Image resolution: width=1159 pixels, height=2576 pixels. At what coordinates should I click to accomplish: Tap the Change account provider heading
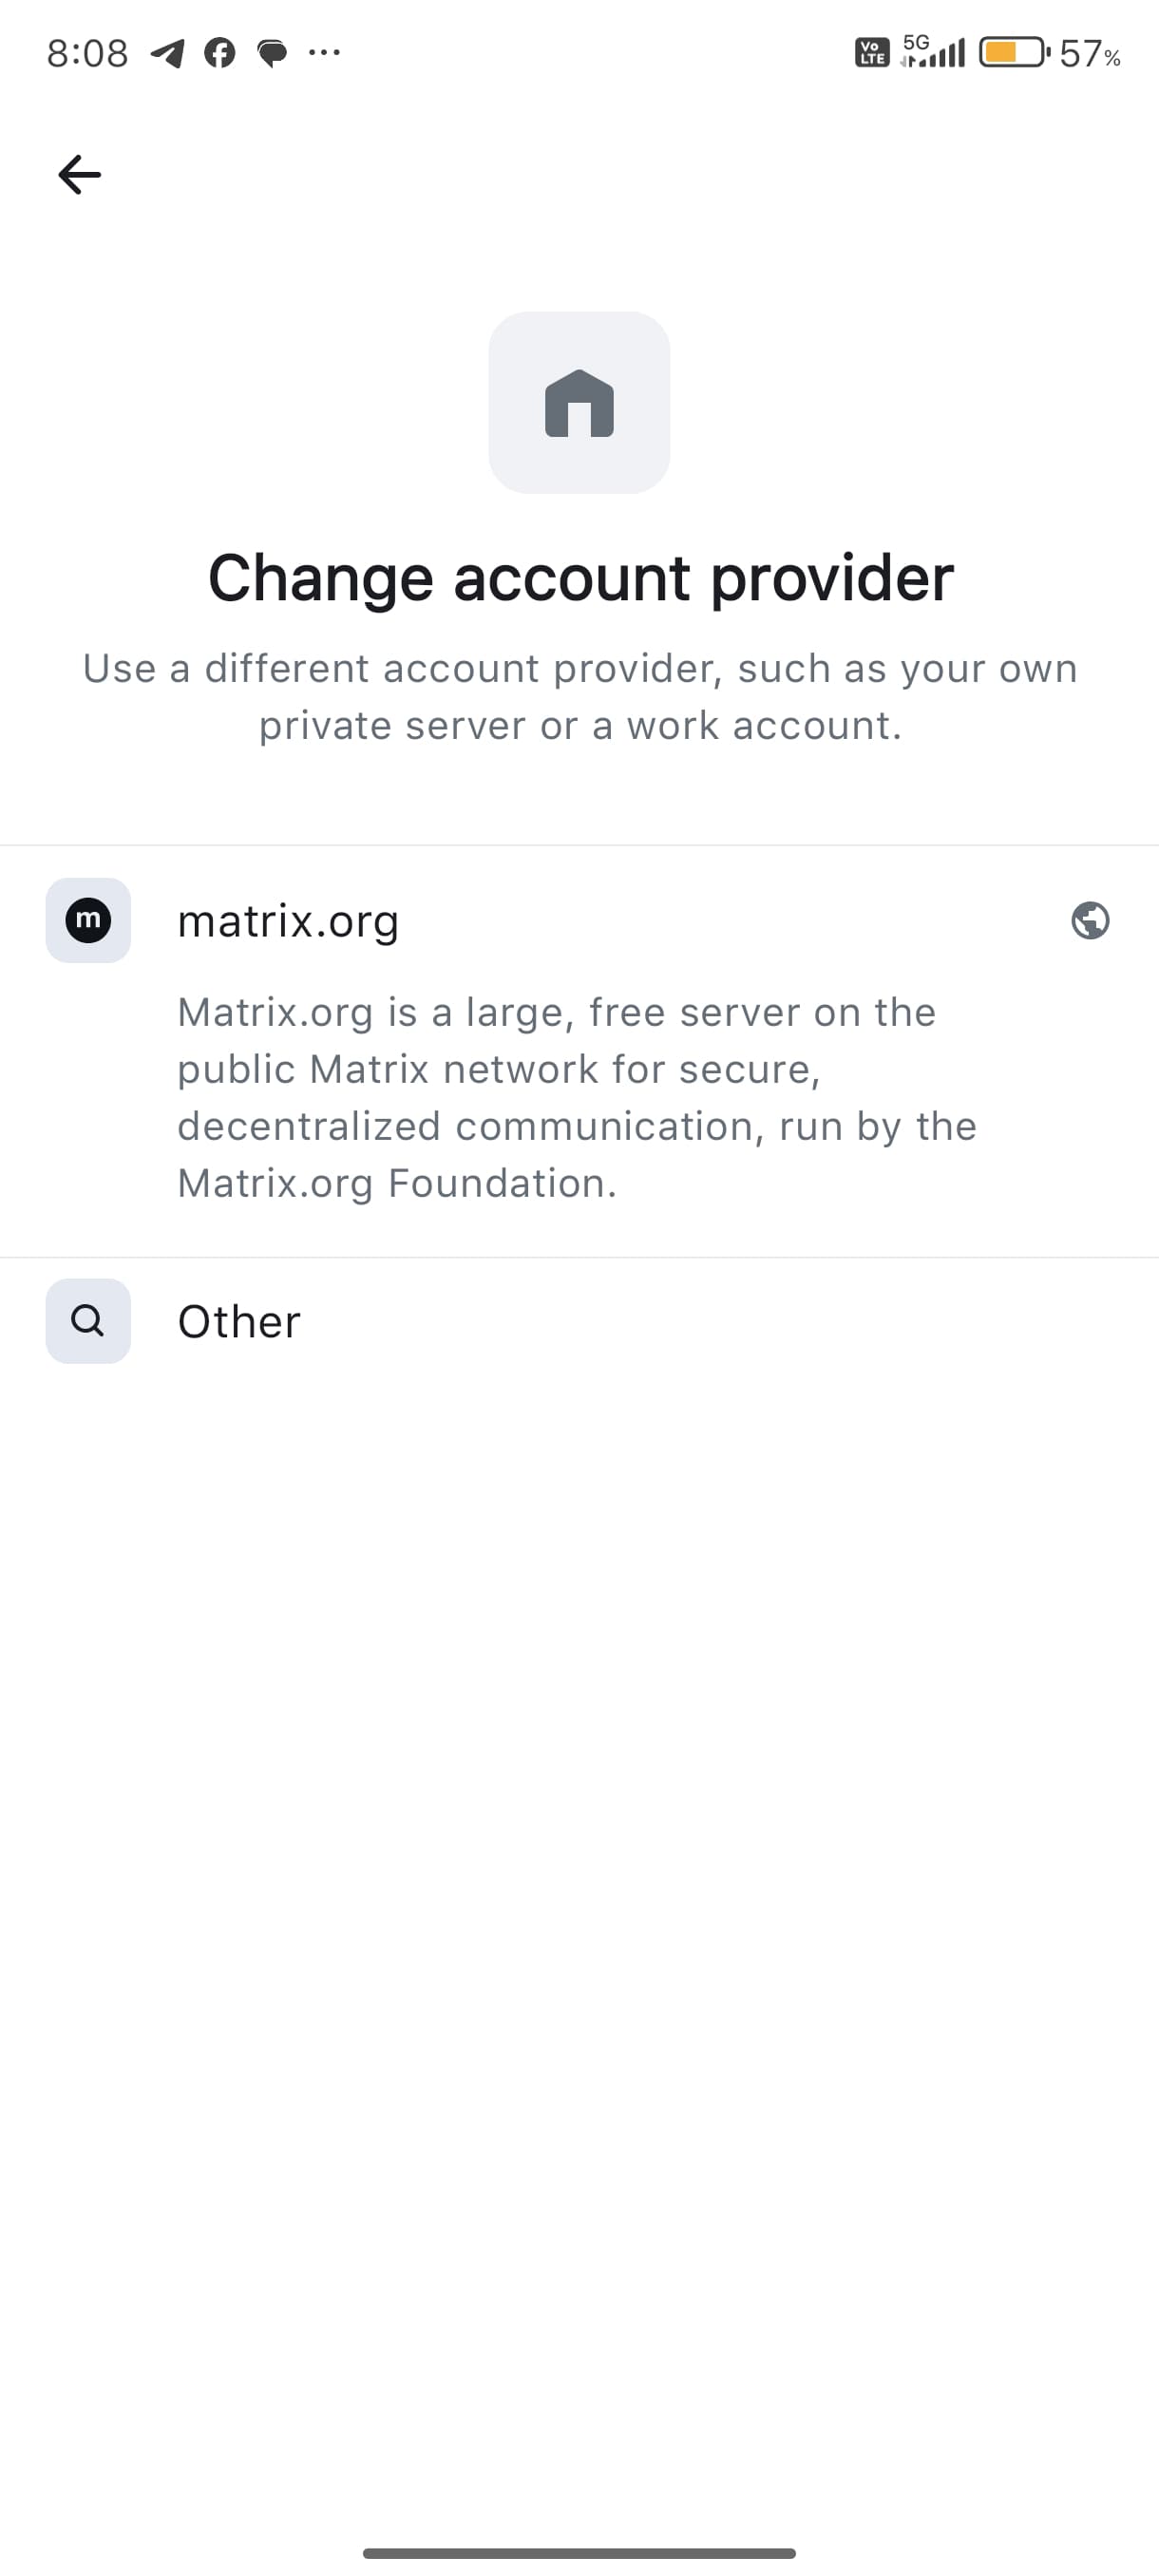[x=580, y=578]
